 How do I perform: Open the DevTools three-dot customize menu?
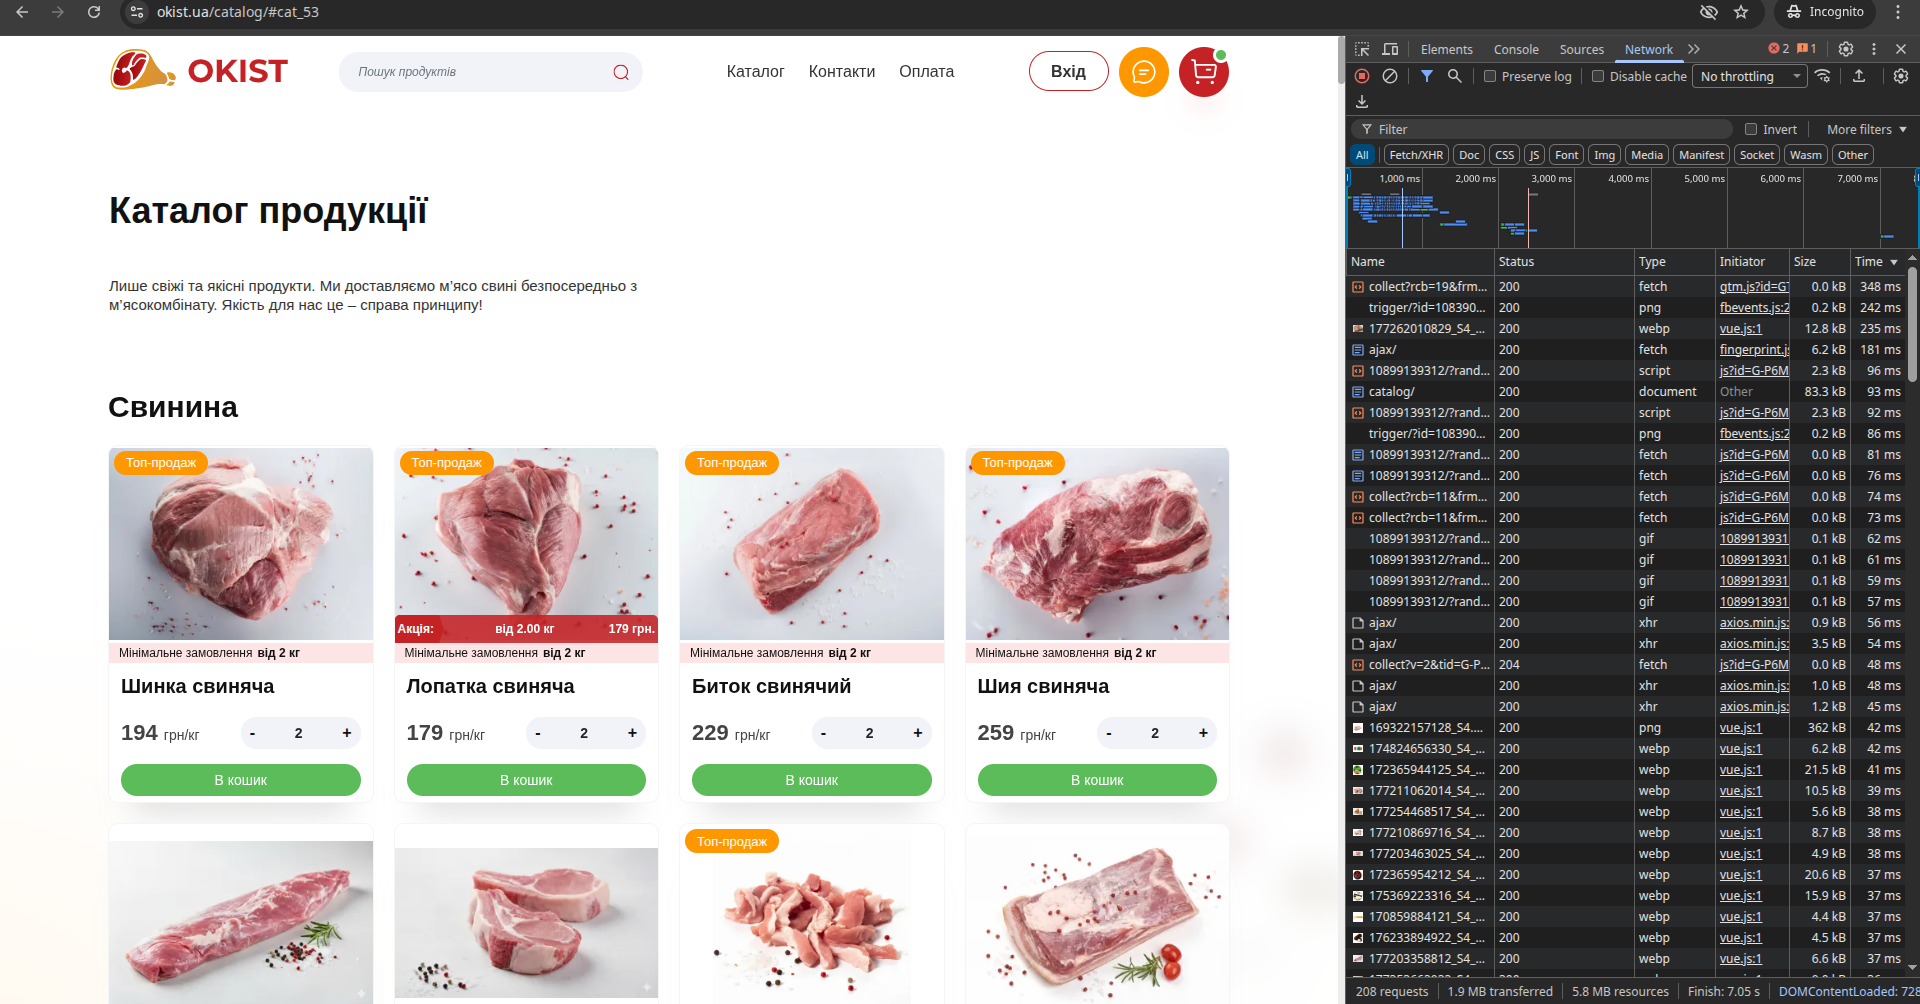point(1874,49)
